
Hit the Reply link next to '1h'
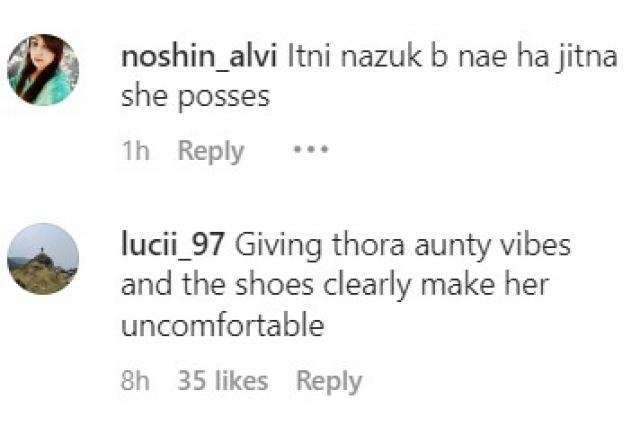pos(210,151)
